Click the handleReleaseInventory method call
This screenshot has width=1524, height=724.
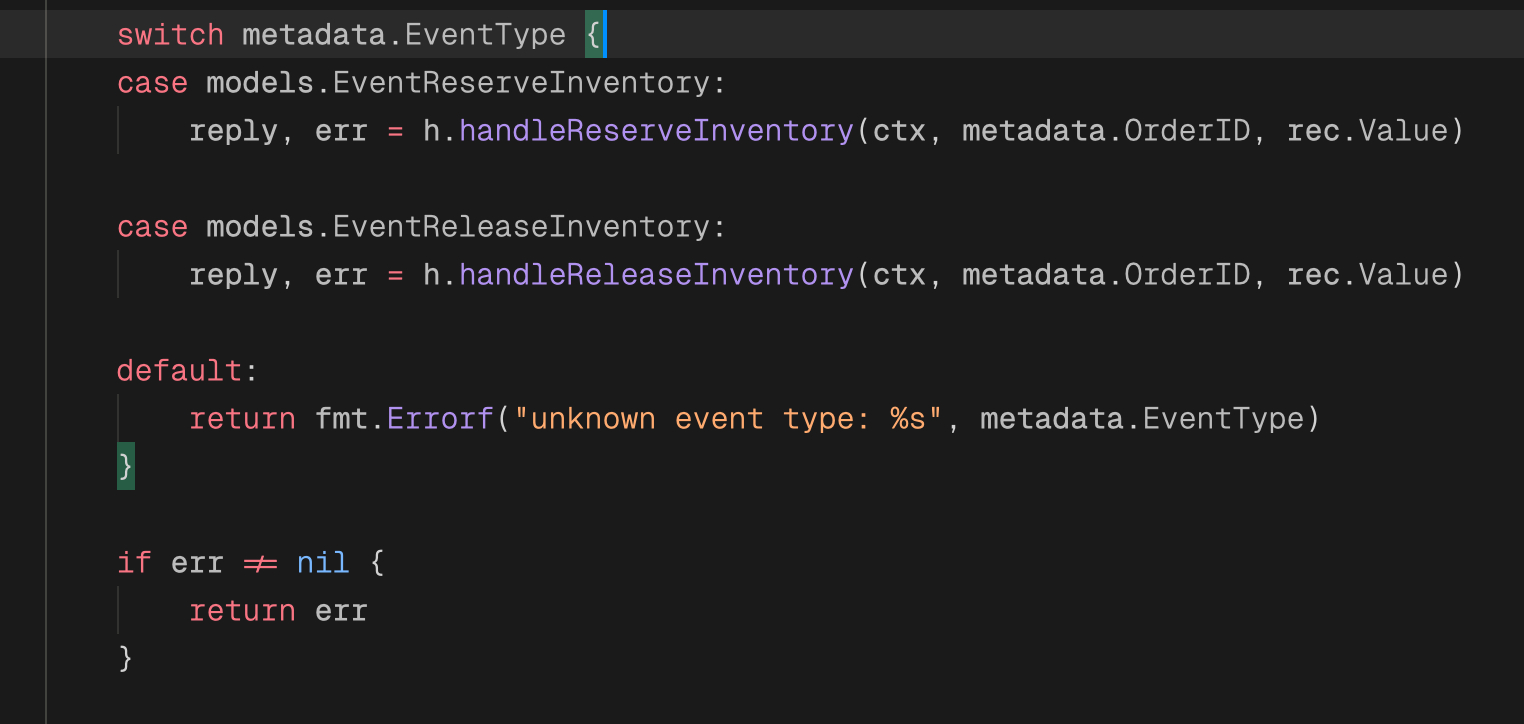[657, 275]
